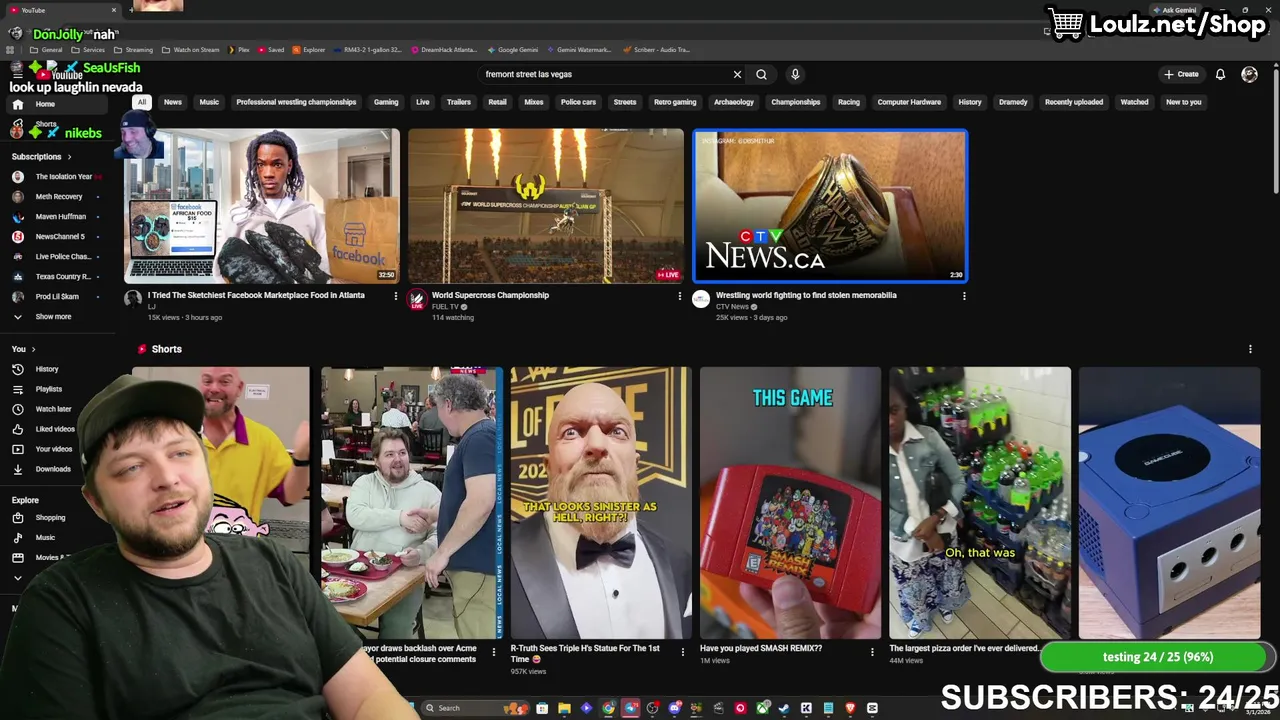Viewport: 1280px width, 720px height.
Task: Open the Maven Huffman subscription
Action: pos(61,217)
